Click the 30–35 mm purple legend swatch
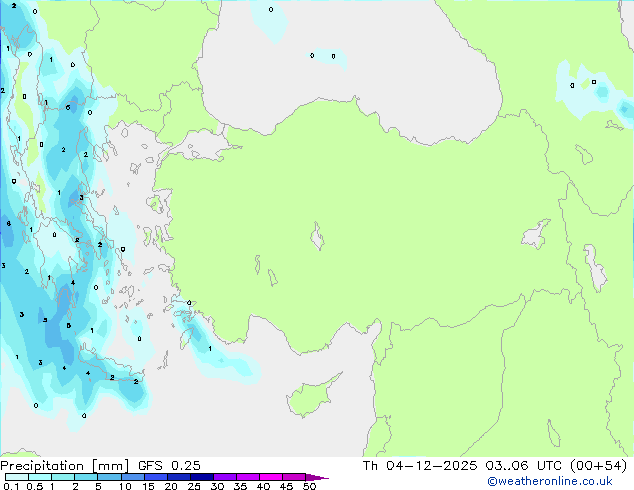 [225, 477]
